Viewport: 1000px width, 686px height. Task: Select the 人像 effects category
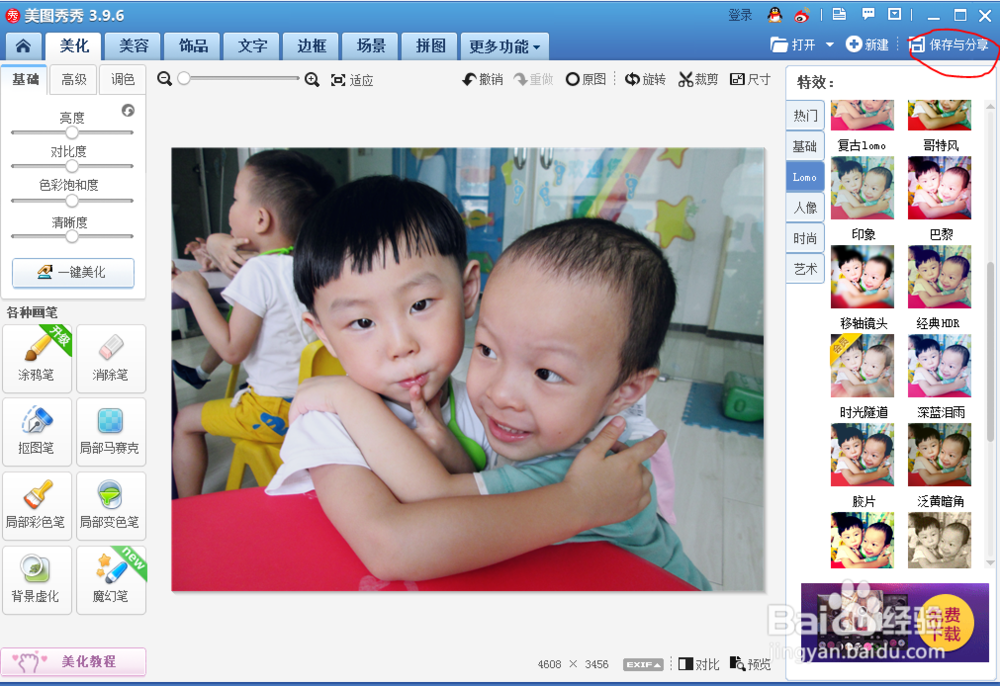coord(805,207)
